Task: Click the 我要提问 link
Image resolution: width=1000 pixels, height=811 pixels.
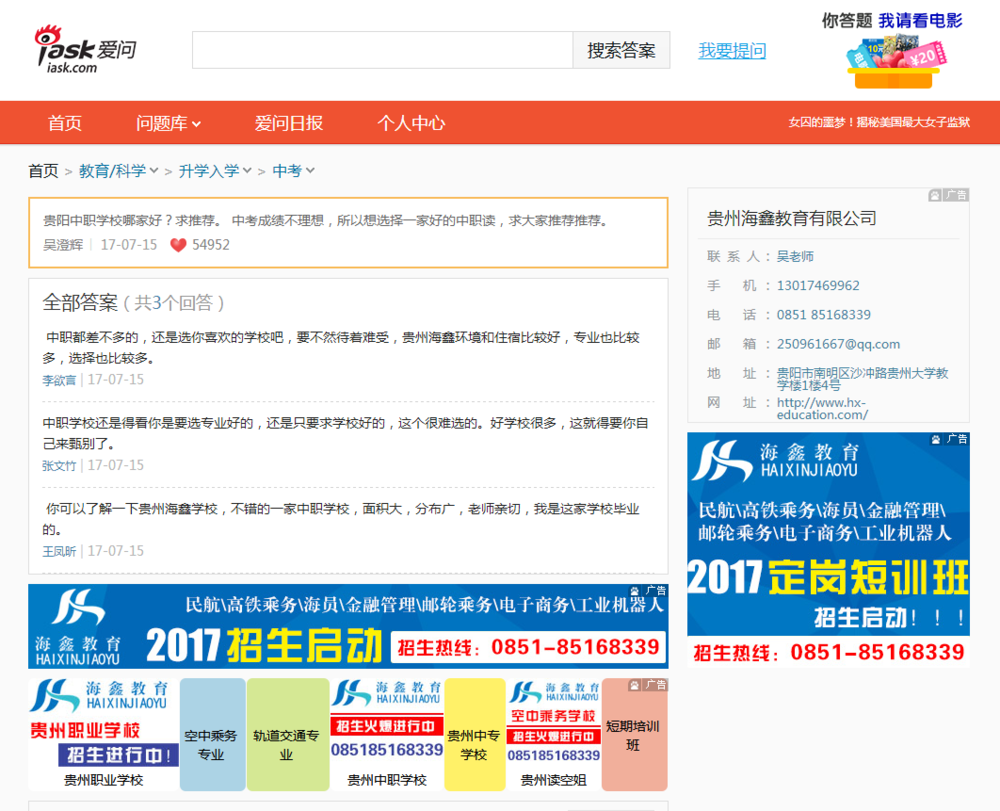Action: [732, 50]
